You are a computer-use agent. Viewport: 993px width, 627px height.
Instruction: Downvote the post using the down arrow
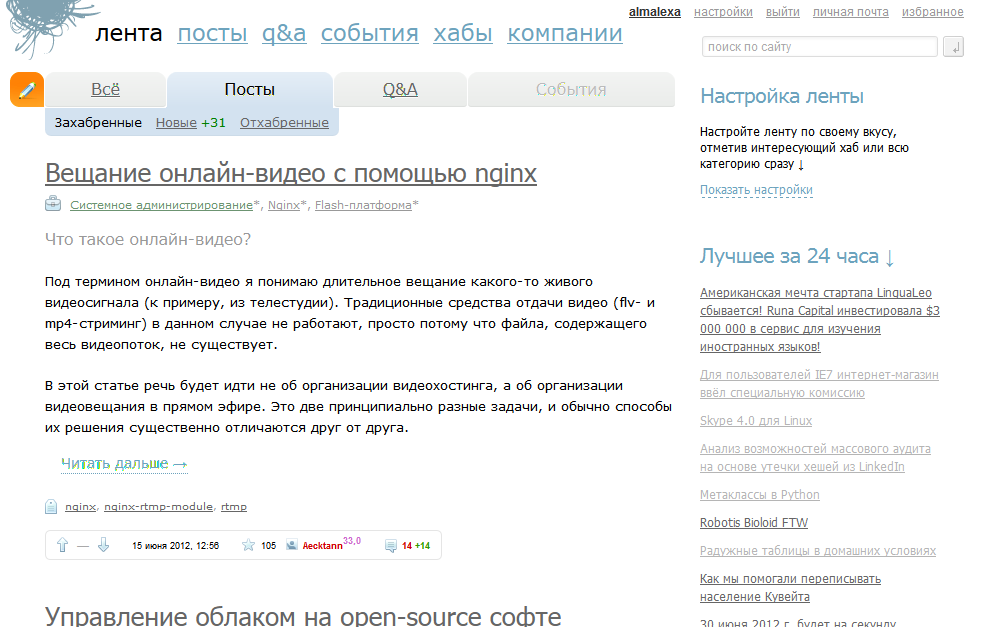(x=104, y=546)
